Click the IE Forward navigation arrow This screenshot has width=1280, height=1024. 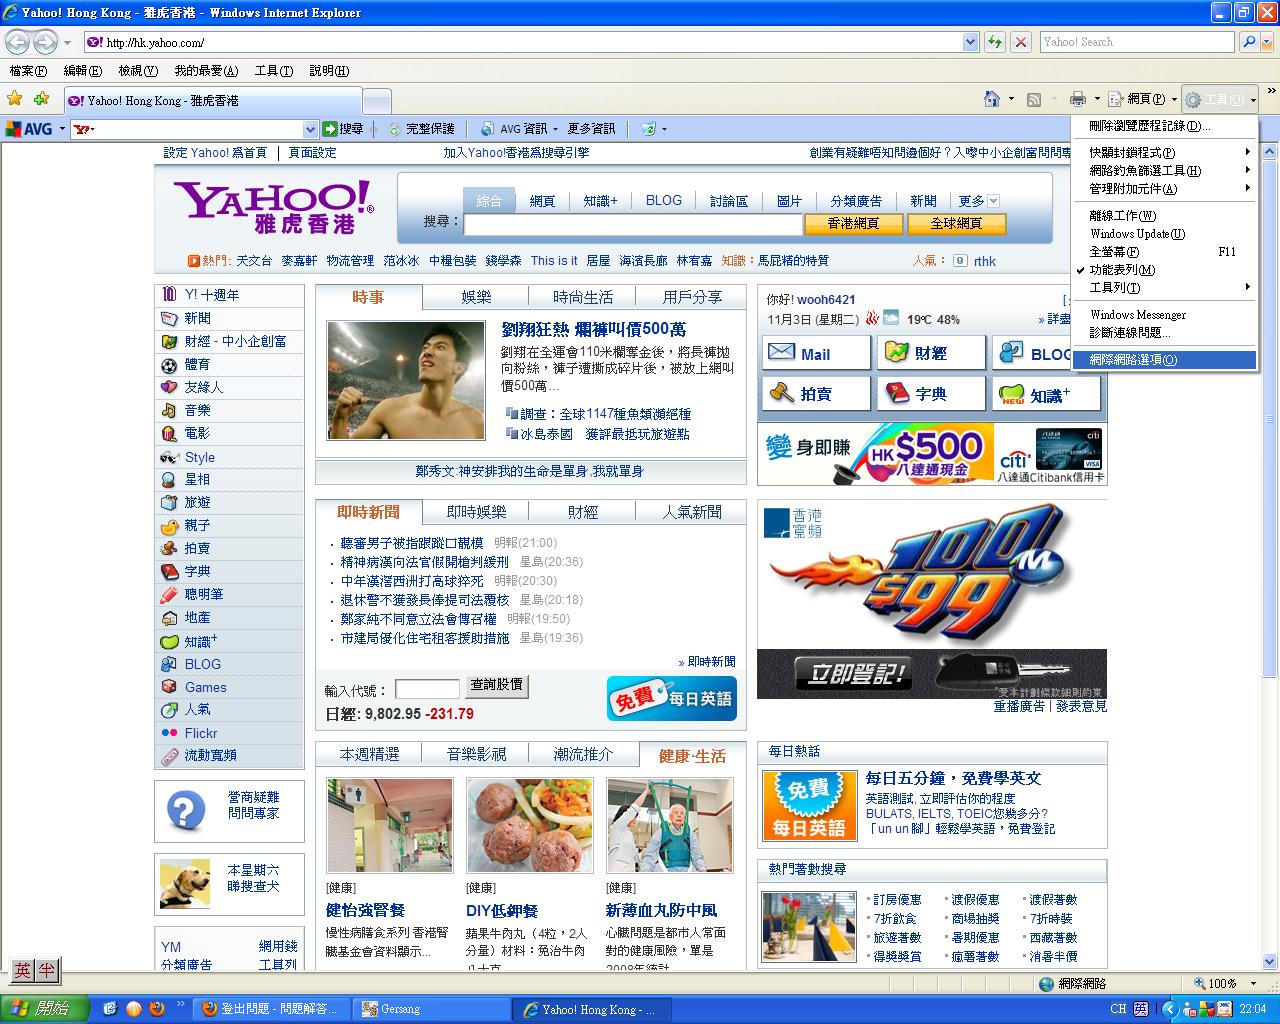[45, 42]
